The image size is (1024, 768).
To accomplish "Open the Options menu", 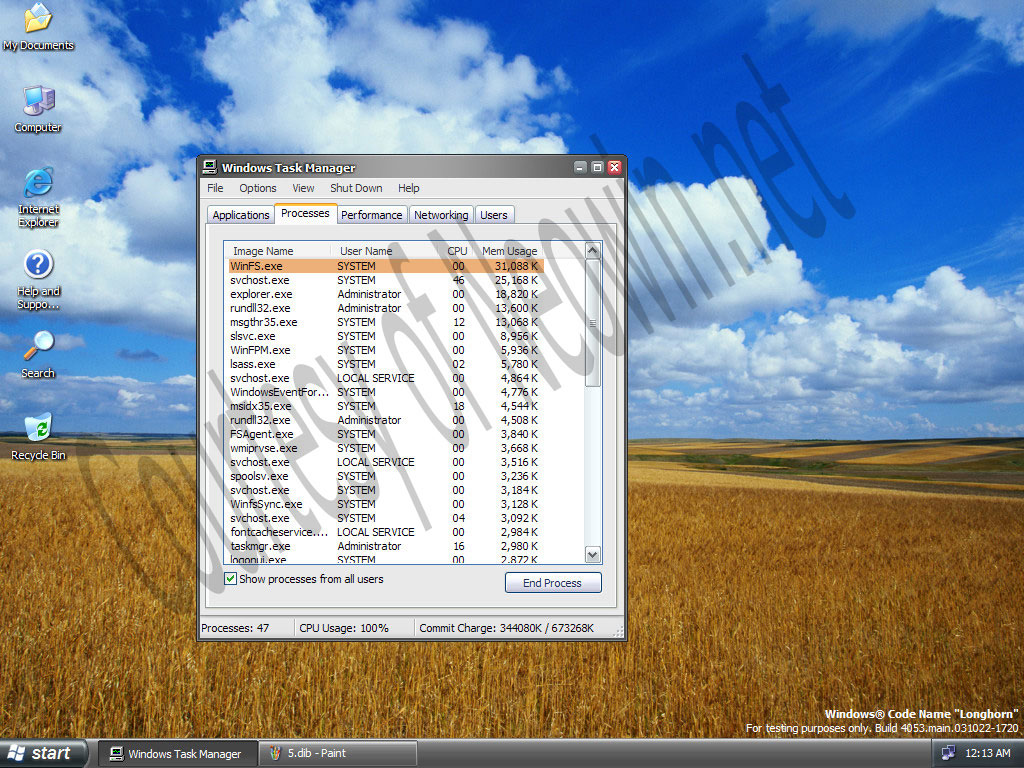I will (x=257, y=188).
